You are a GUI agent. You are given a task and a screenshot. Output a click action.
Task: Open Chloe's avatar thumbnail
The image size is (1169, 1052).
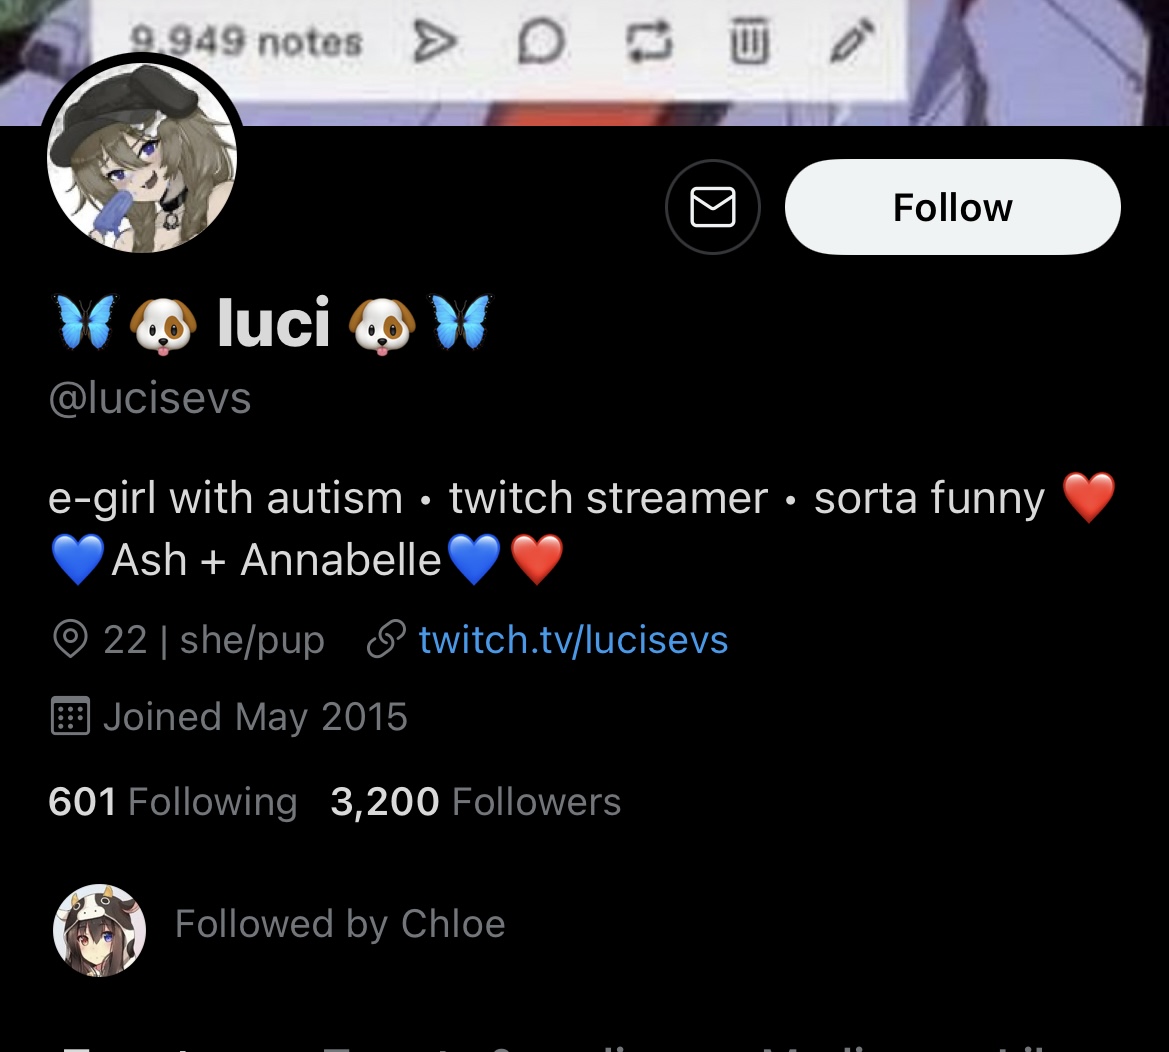(x=99, y=930)
